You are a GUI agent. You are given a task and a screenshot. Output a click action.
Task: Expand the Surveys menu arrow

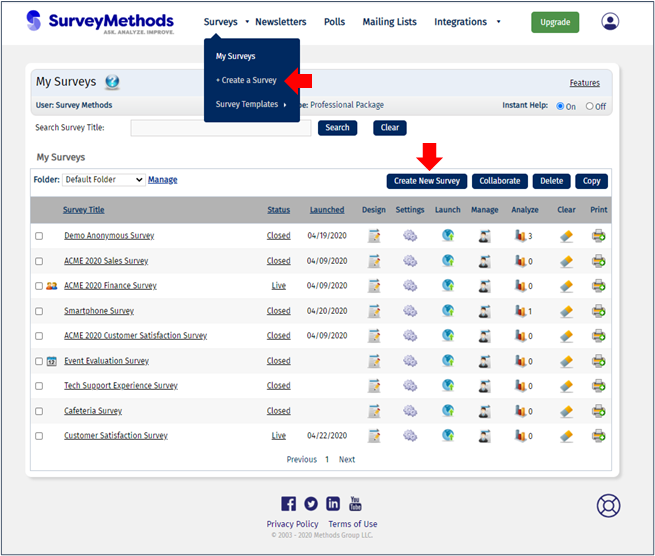(247, 22)
